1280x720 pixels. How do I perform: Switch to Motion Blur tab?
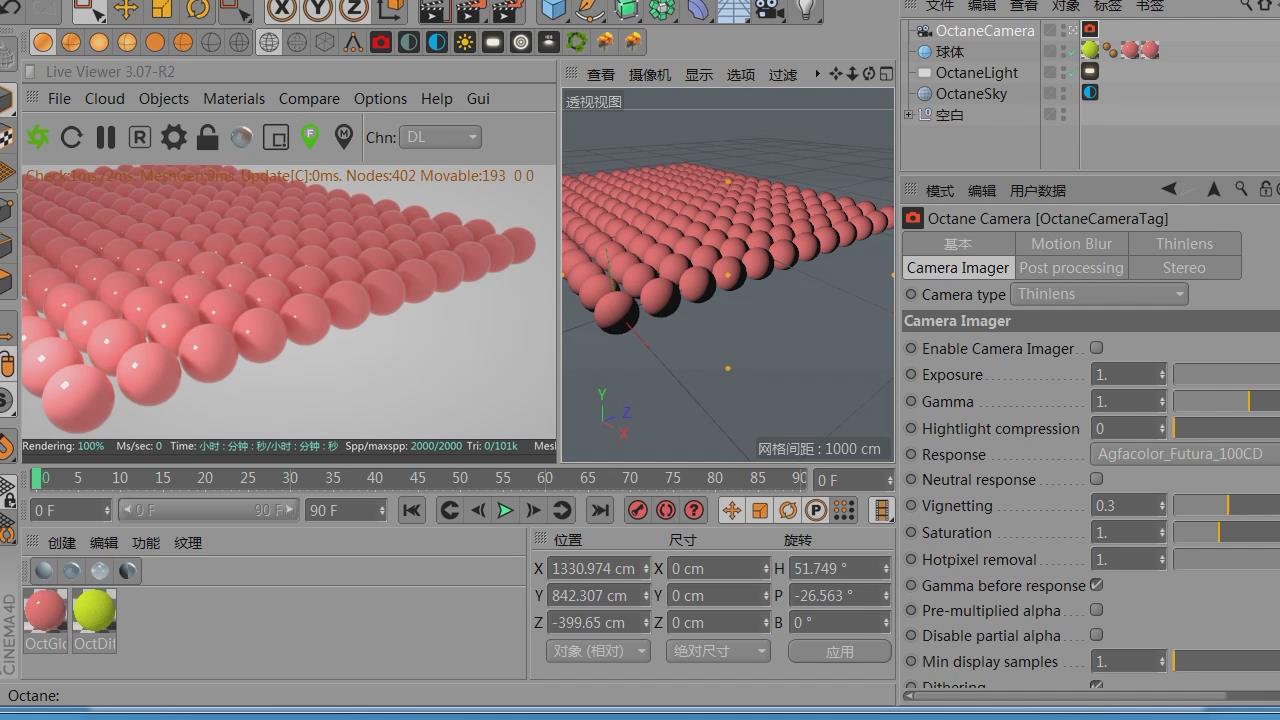pos(1071,244)
